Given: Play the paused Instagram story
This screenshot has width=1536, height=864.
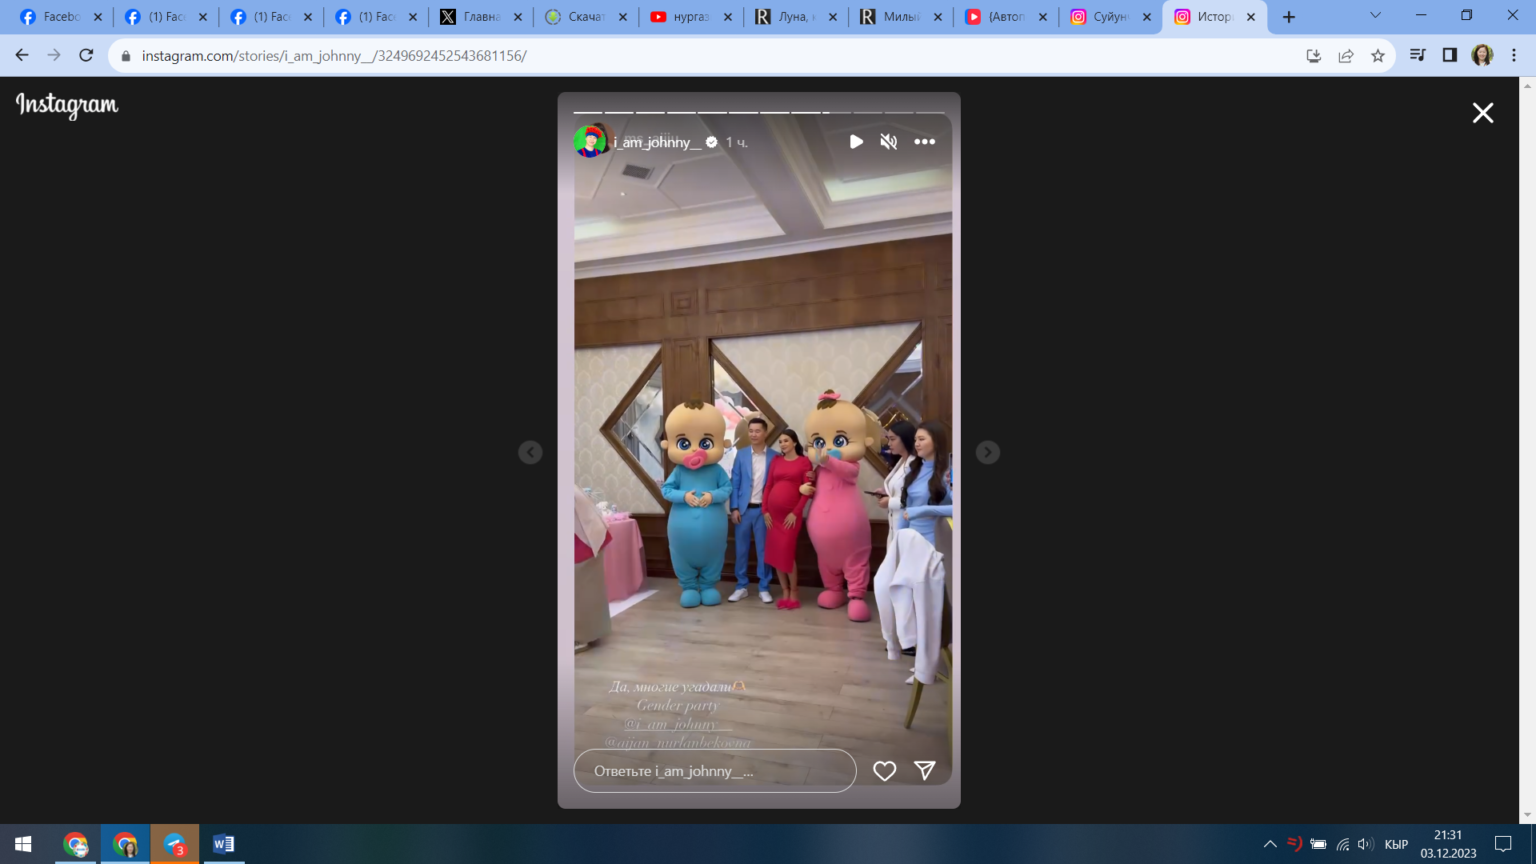Looking at the screenshot, I should click(856, 142).
